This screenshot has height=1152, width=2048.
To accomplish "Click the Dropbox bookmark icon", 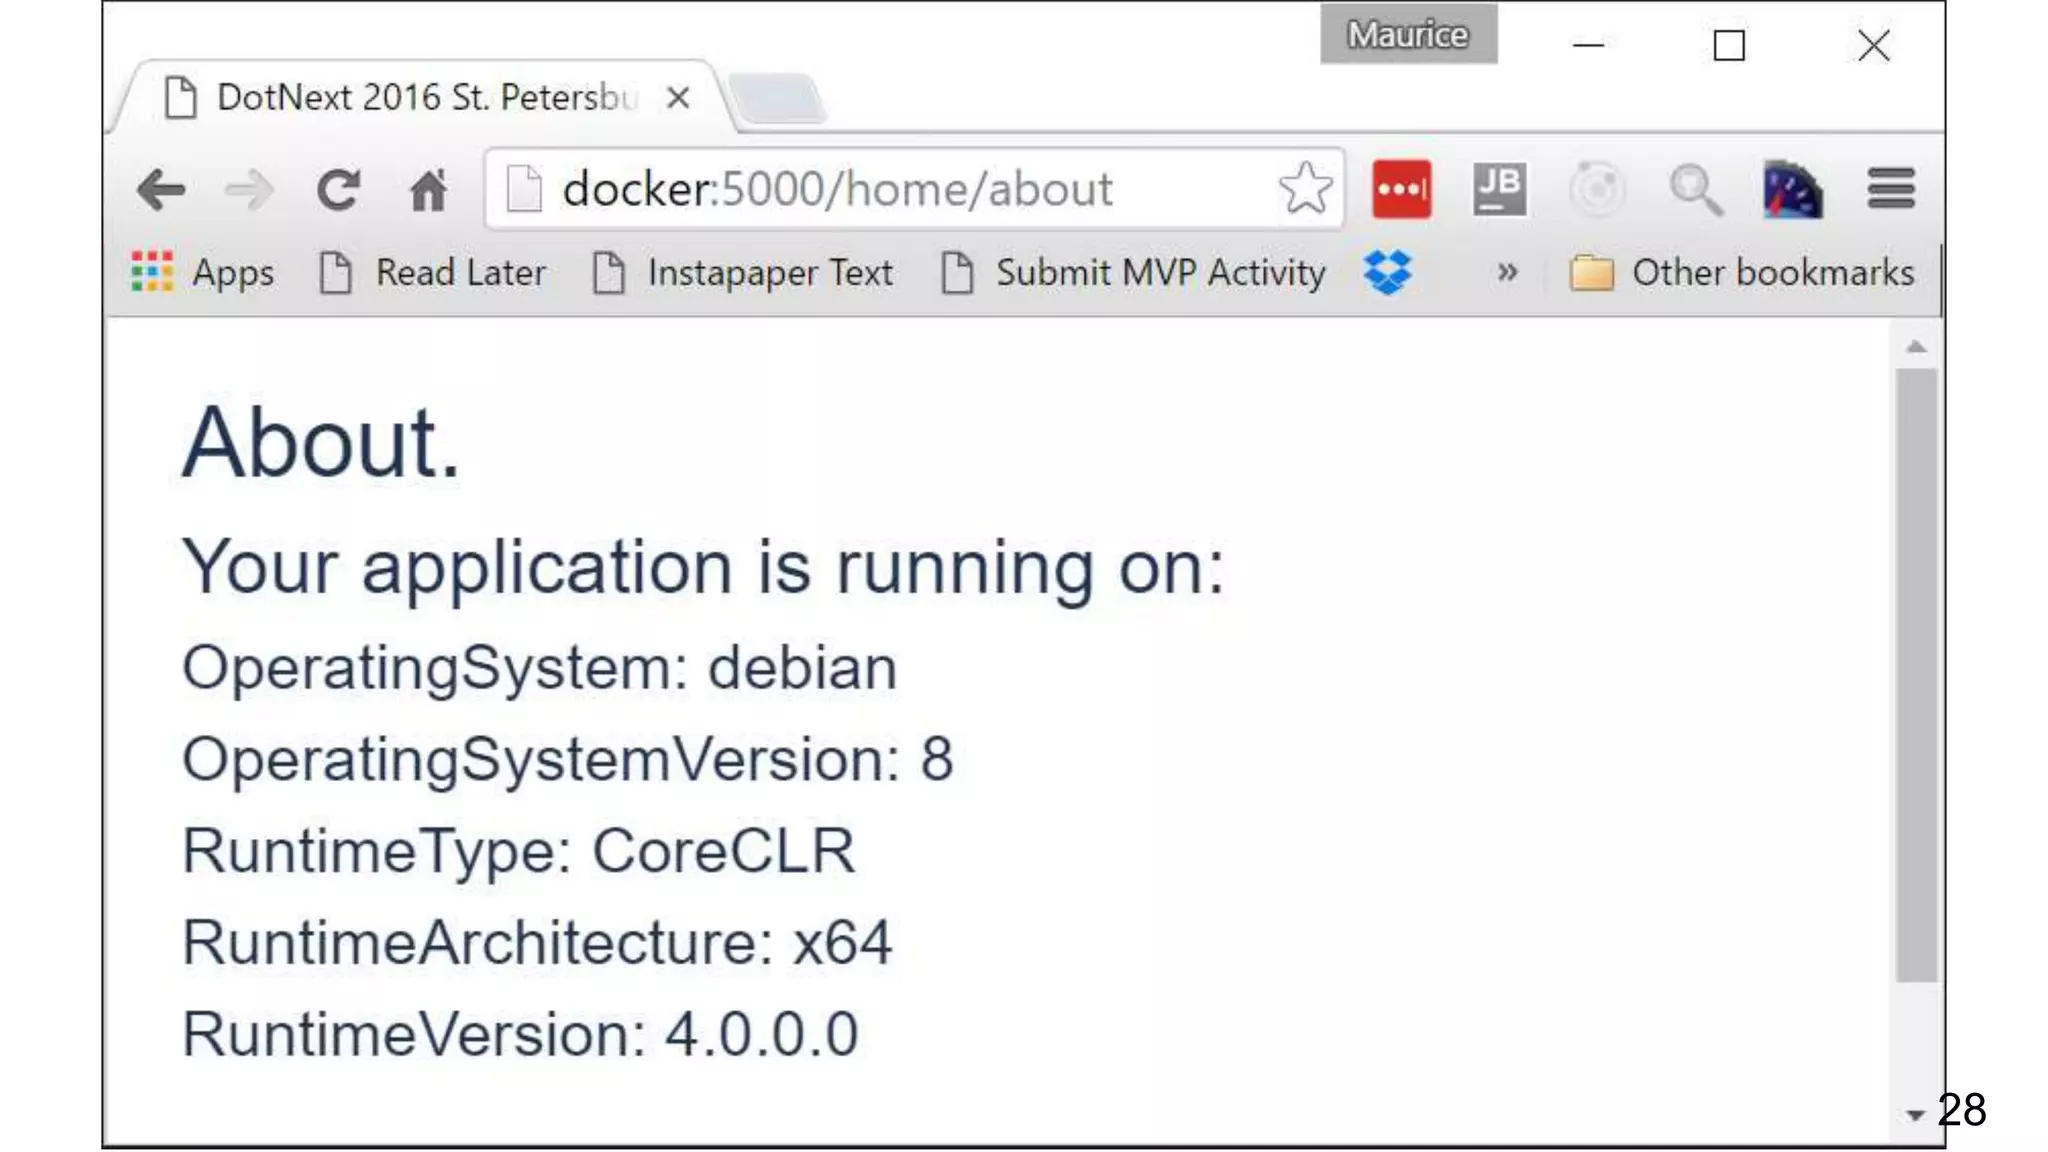I will pos(1387,272).
